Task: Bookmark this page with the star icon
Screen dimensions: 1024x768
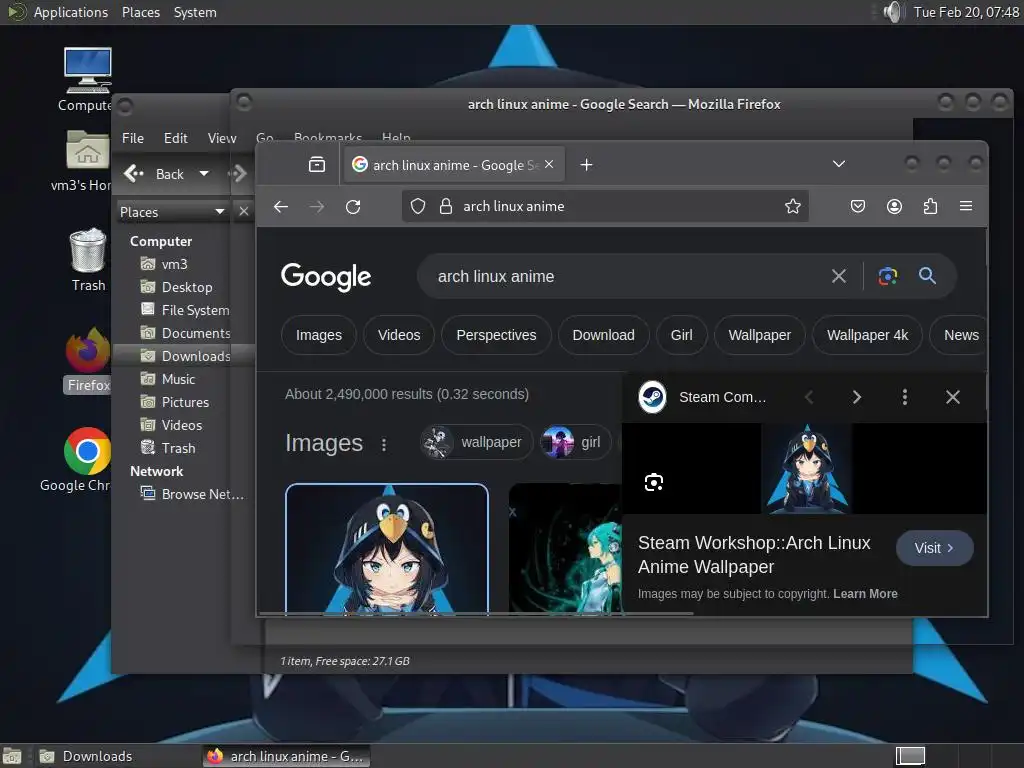Action: [x=793, y=206]
